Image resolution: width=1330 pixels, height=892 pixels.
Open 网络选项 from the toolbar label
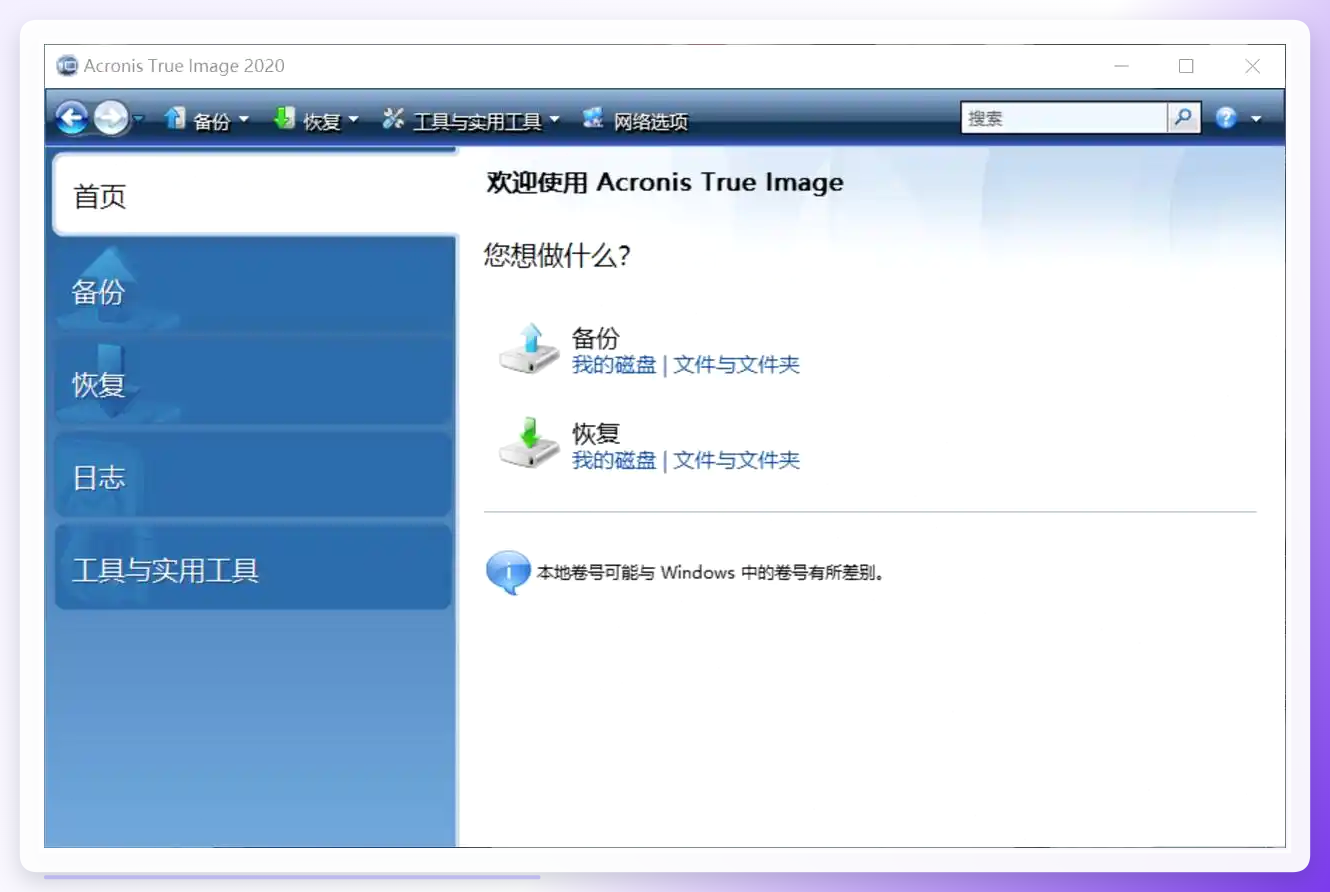[651, 121]
